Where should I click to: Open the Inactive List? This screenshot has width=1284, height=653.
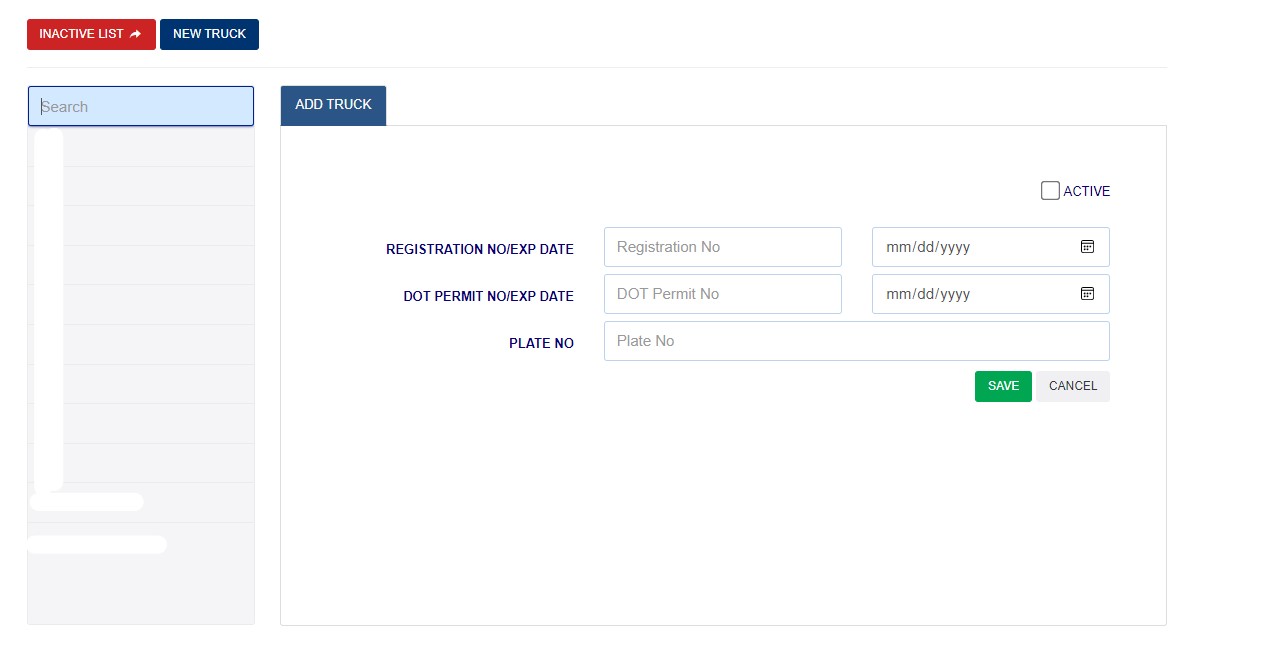pyautogui.click(x=82, y=34)
